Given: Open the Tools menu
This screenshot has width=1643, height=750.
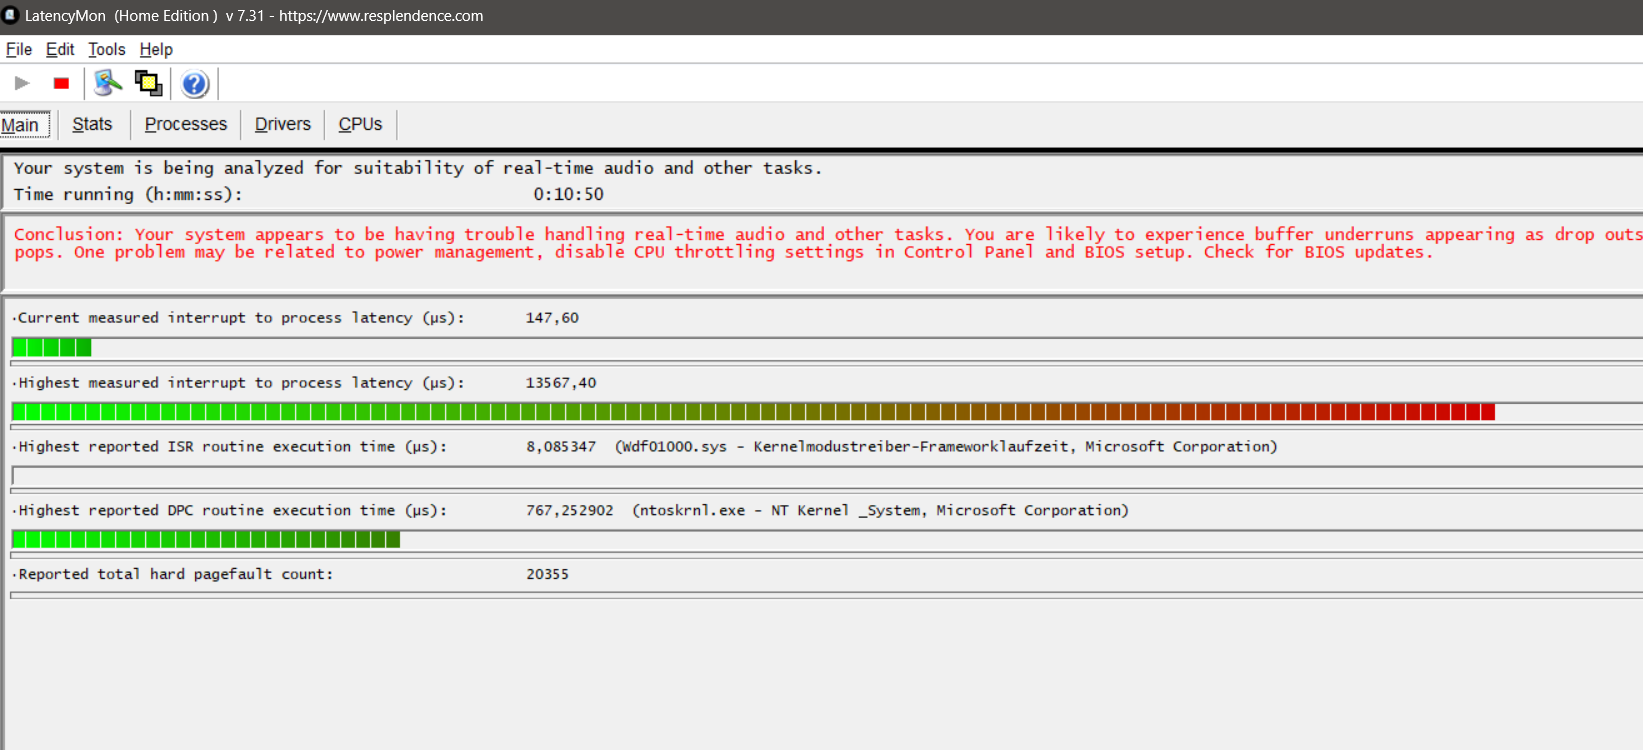Looking at the screenshot, I should coord(107,49).
